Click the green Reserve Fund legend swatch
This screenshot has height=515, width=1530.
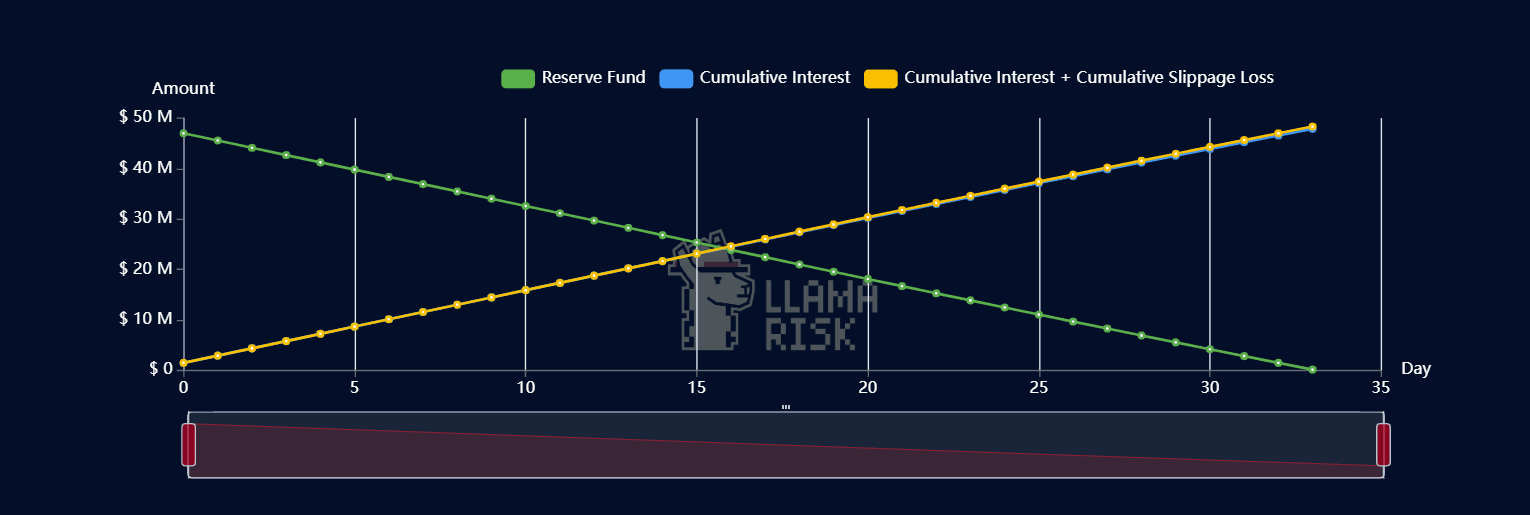coord(518,78)
